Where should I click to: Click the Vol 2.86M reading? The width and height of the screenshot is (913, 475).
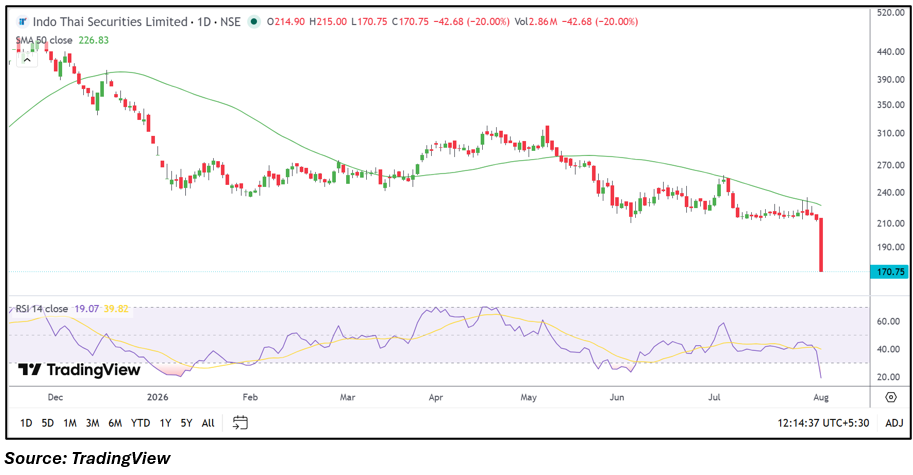(x=536, y=22)
